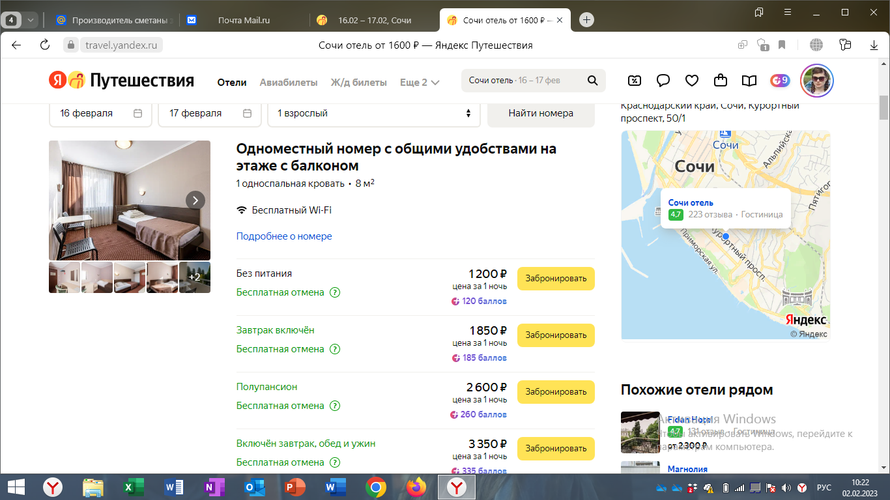
Task: Select the 17 февраля check-out date field
Action: (x=209, y=114)
